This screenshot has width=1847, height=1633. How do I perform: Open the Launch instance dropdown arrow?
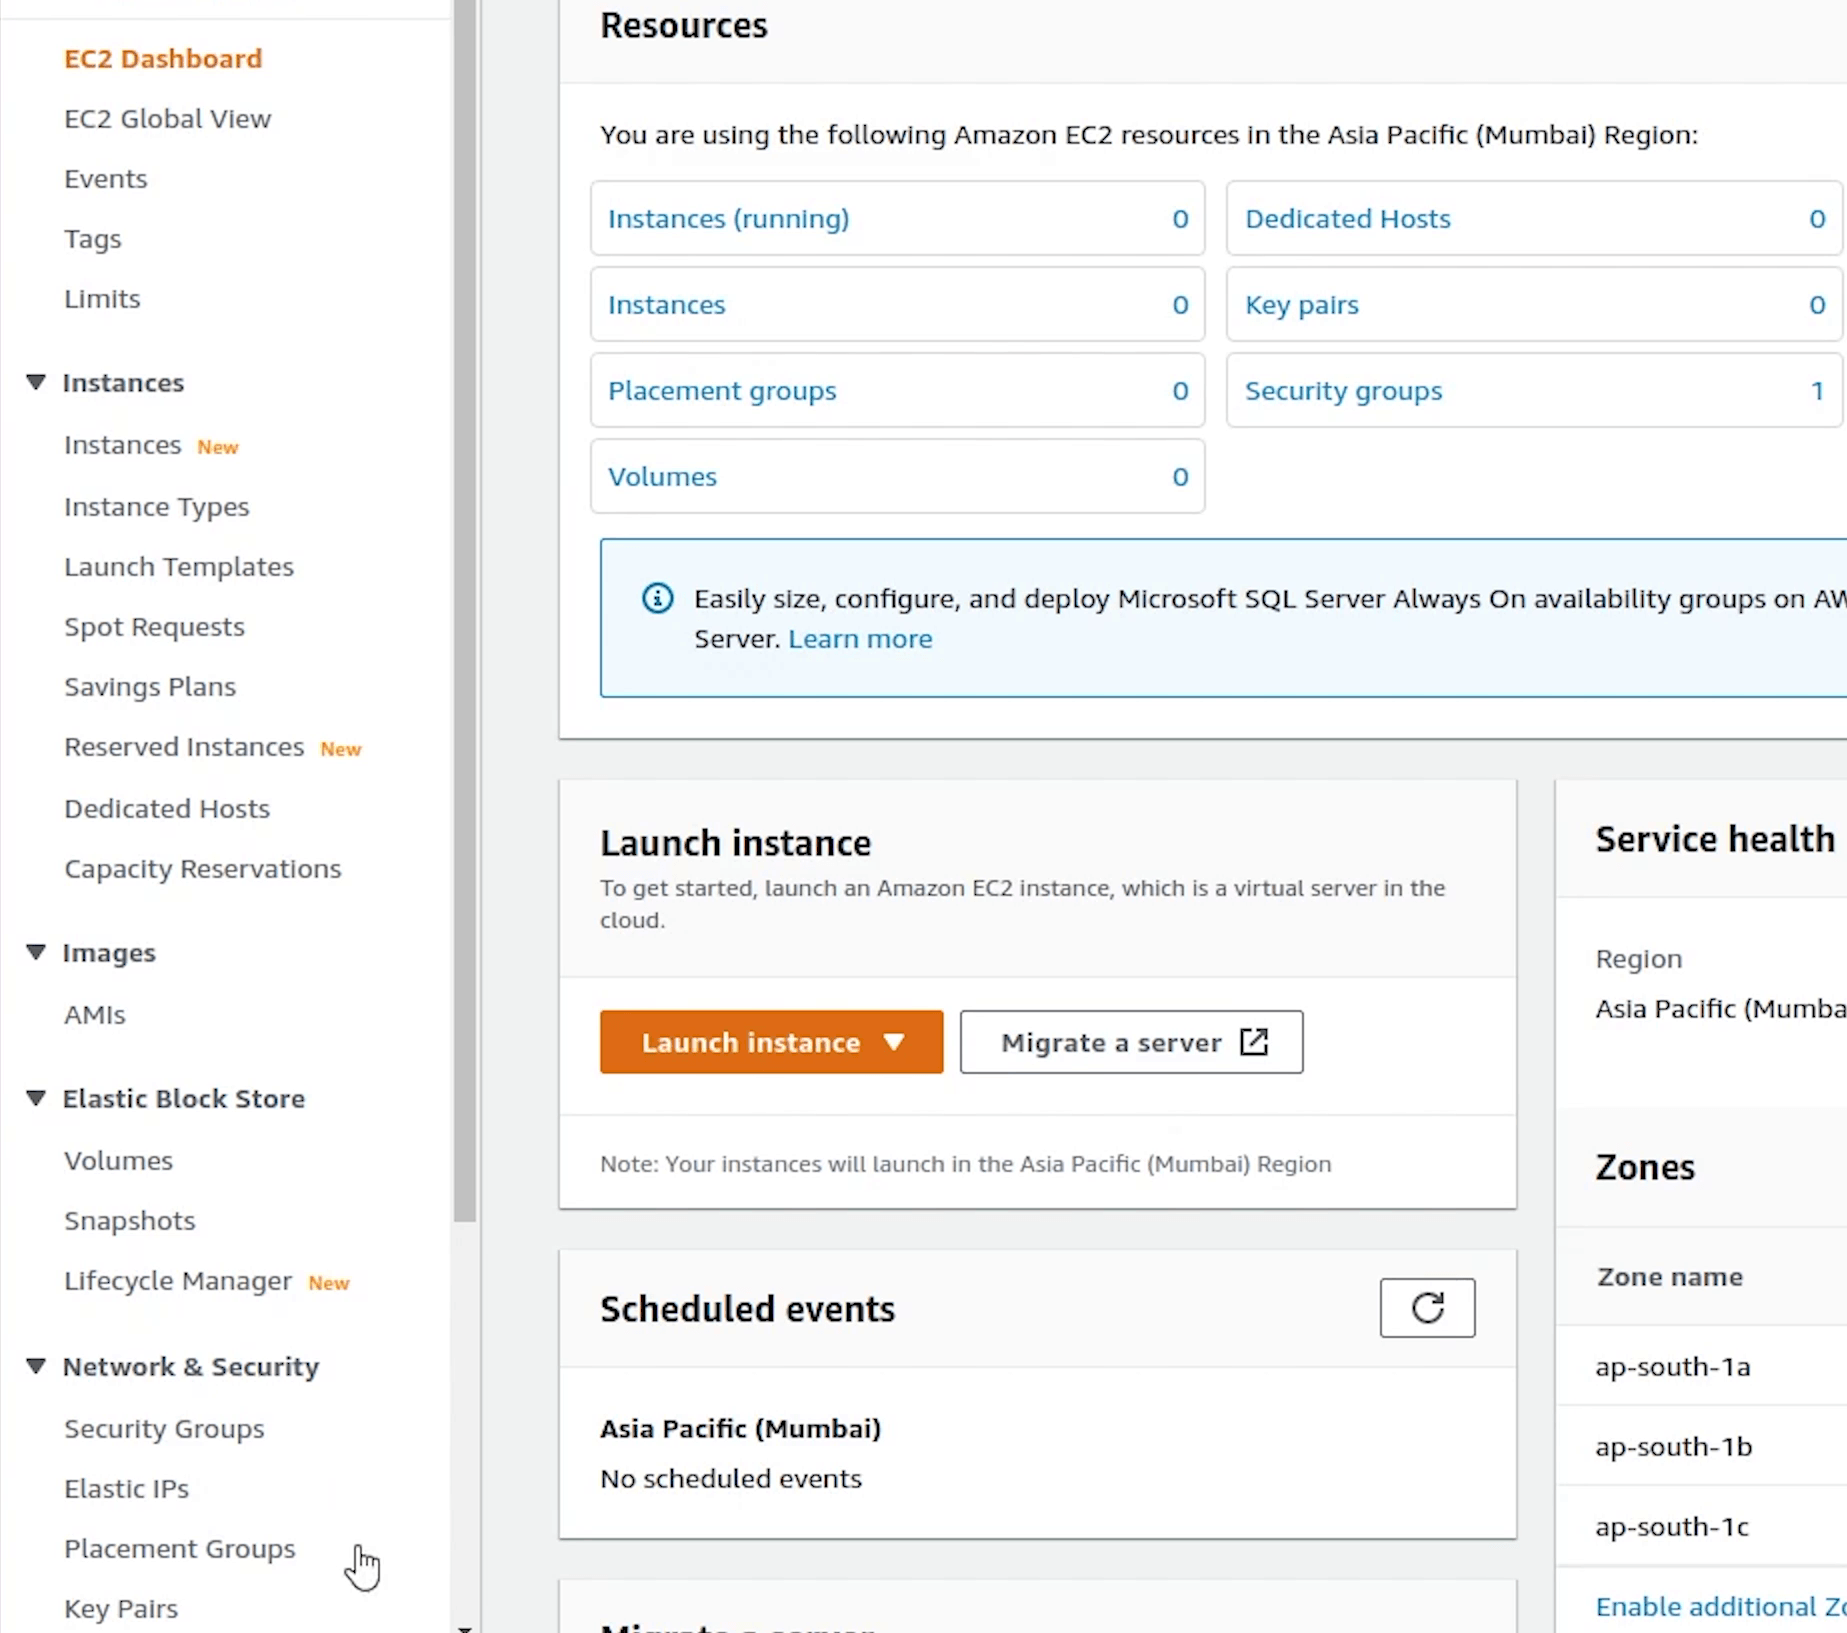coord(894,1042)
